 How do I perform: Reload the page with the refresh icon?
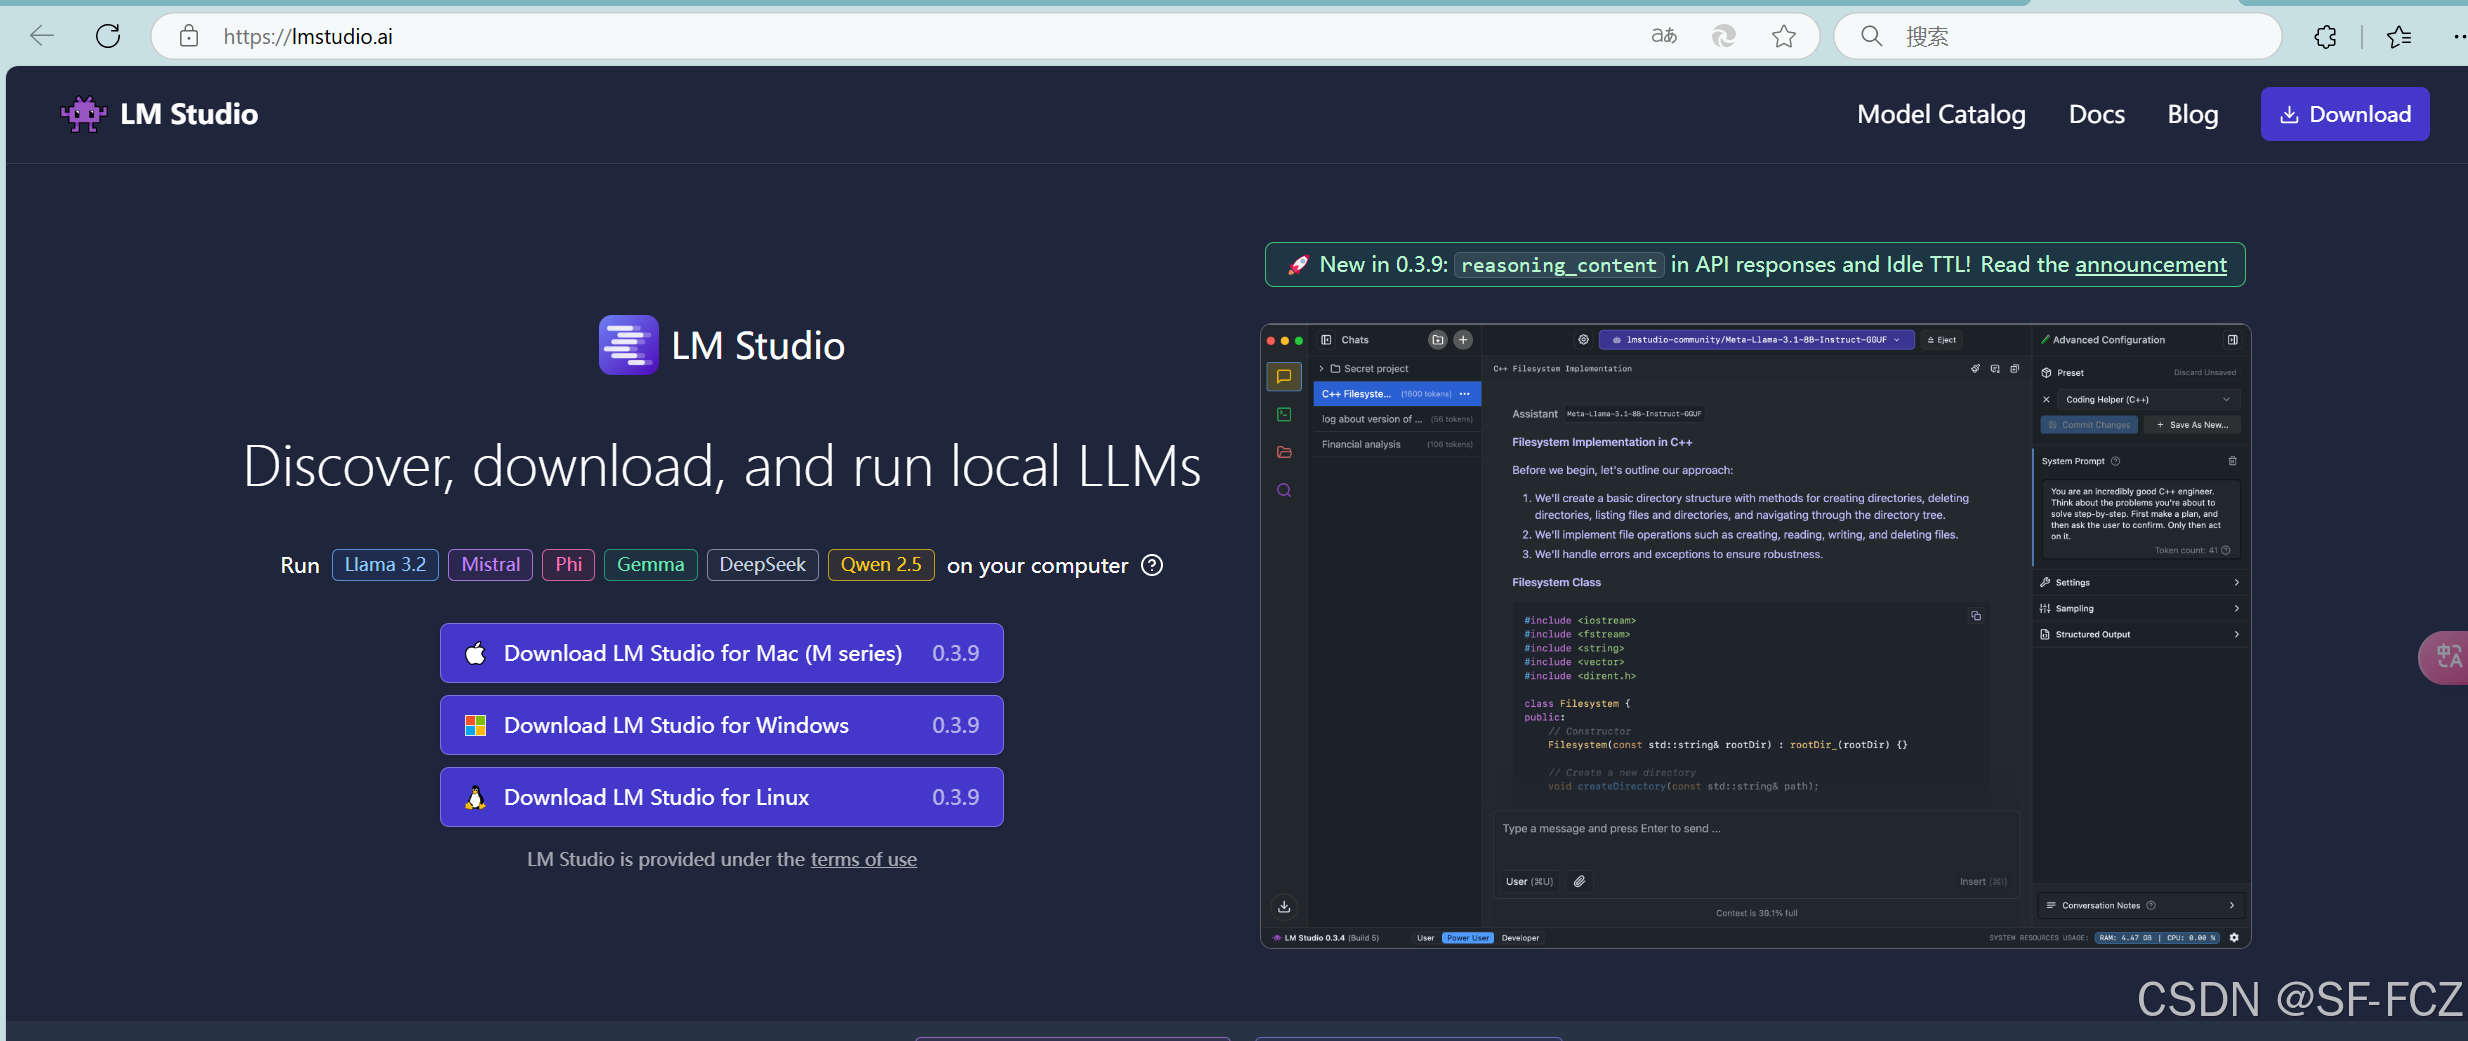tap(108, 36)
